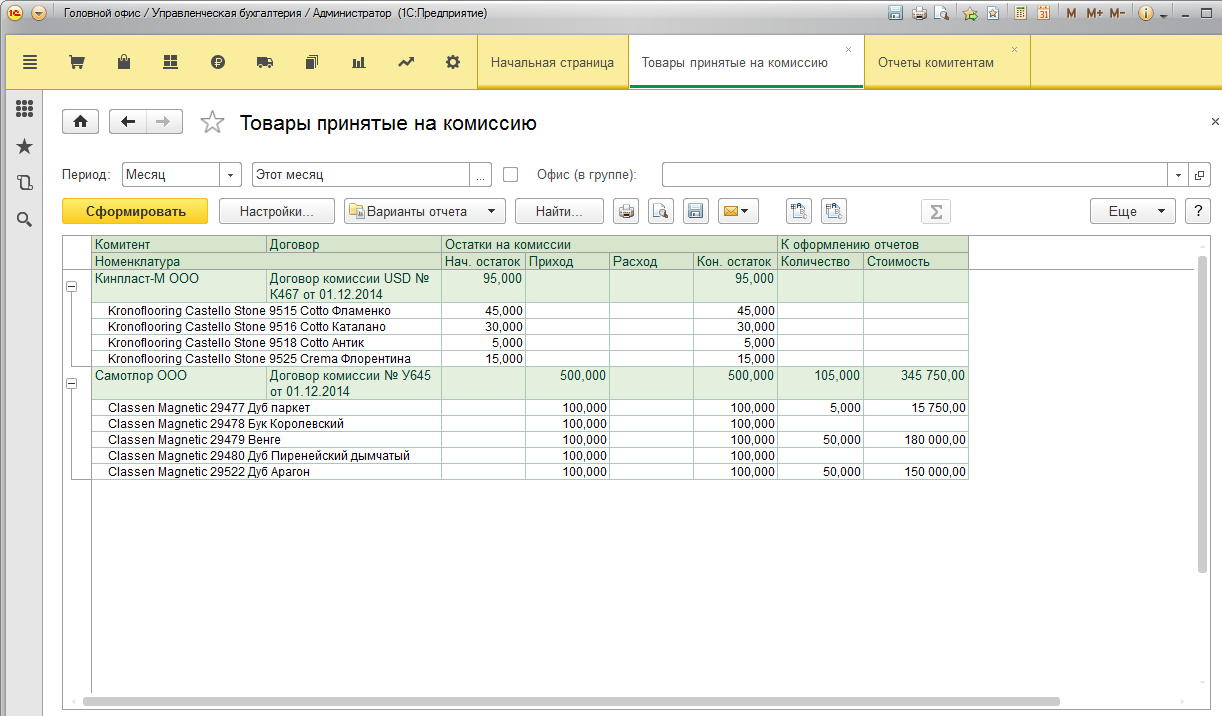The width and height of the screenshot is (1222, 716).
Task: Open the warehouse grid section
Action: click(170, 62)
